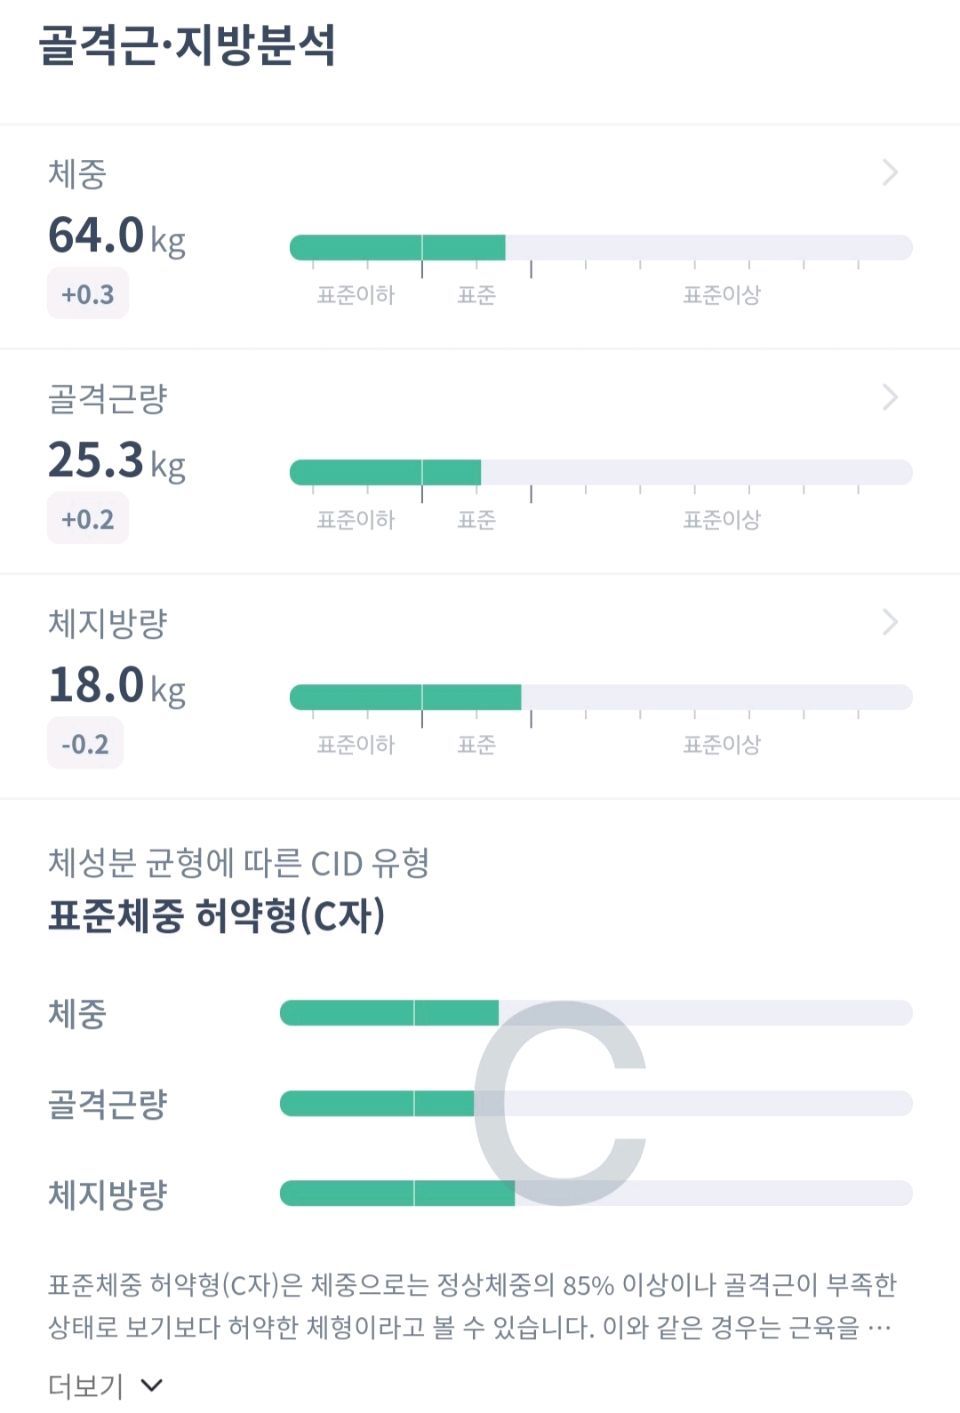Open skeletal muscle mass chevron arrow
The width and height of the screenshot is (960, 1413).
click(x=890, y=398)
